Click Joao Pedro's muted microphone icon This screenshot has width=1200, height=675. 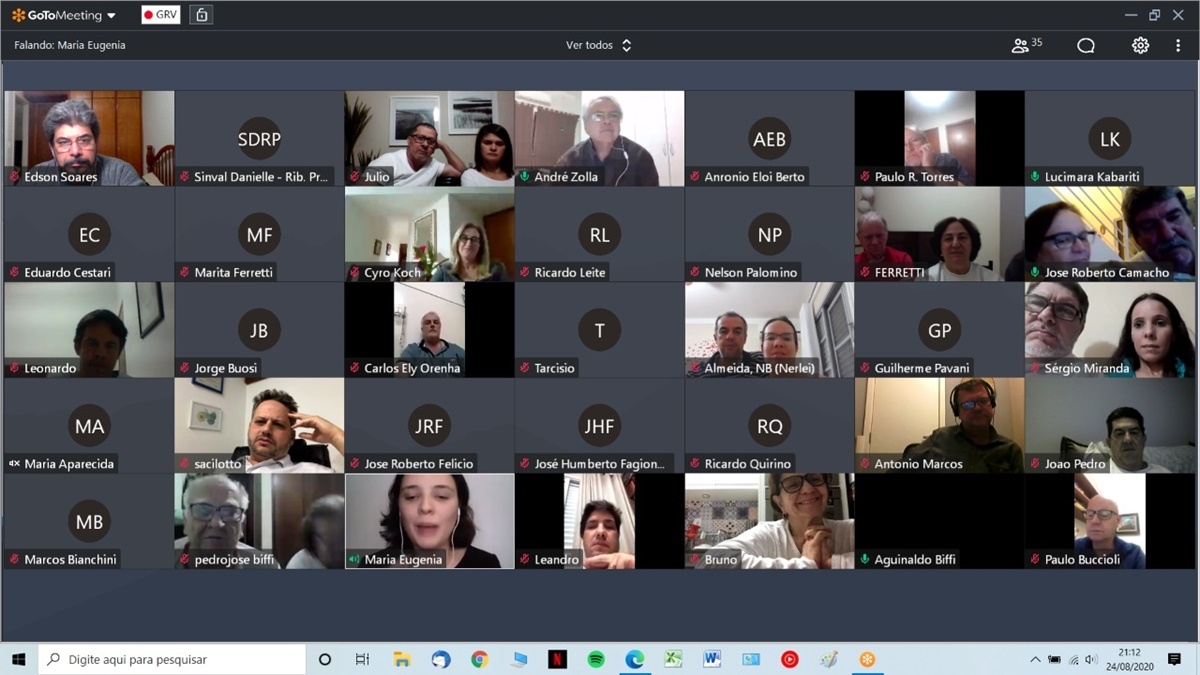1035,464
